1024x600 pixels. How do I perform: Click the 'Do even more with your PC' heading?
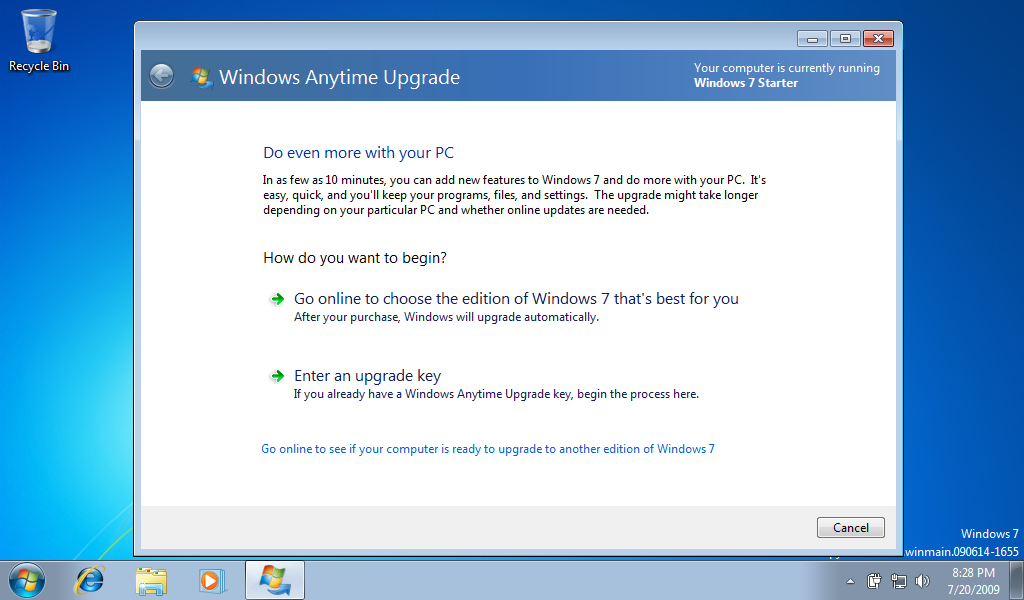(359, 153)
